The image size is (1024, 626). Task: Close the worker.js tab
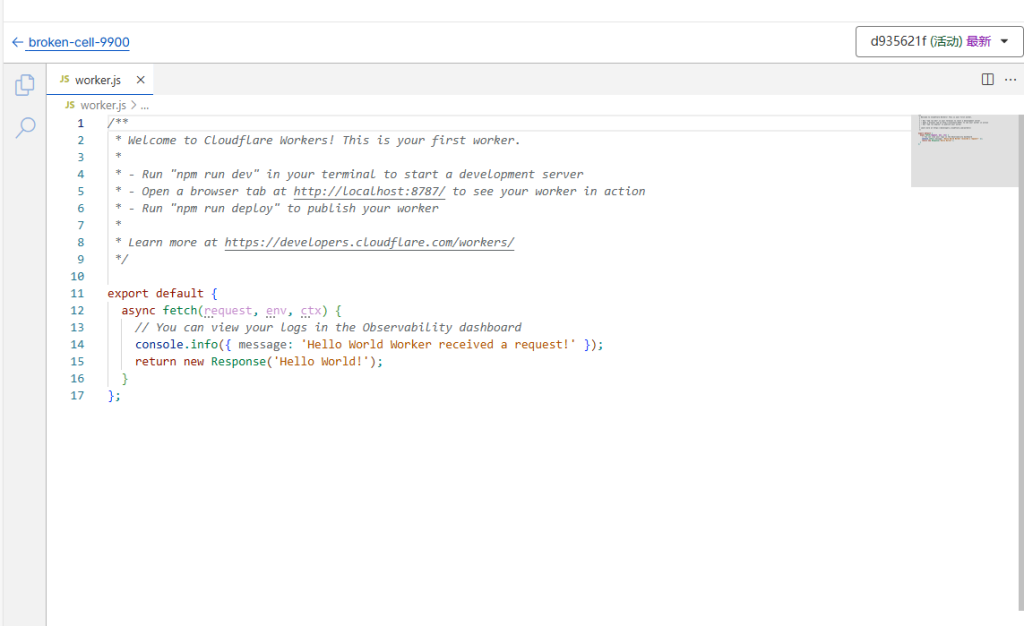pos(141,80)
